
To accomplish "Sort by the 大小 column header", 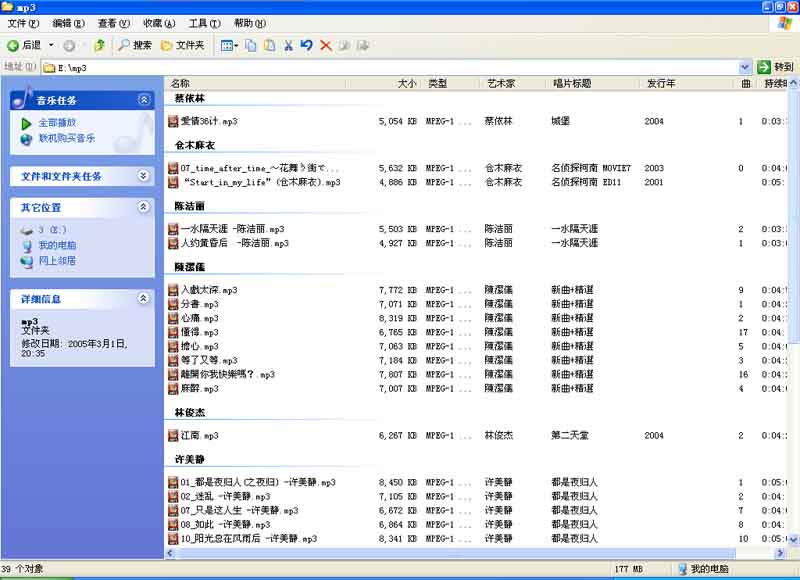I will 384,83.
